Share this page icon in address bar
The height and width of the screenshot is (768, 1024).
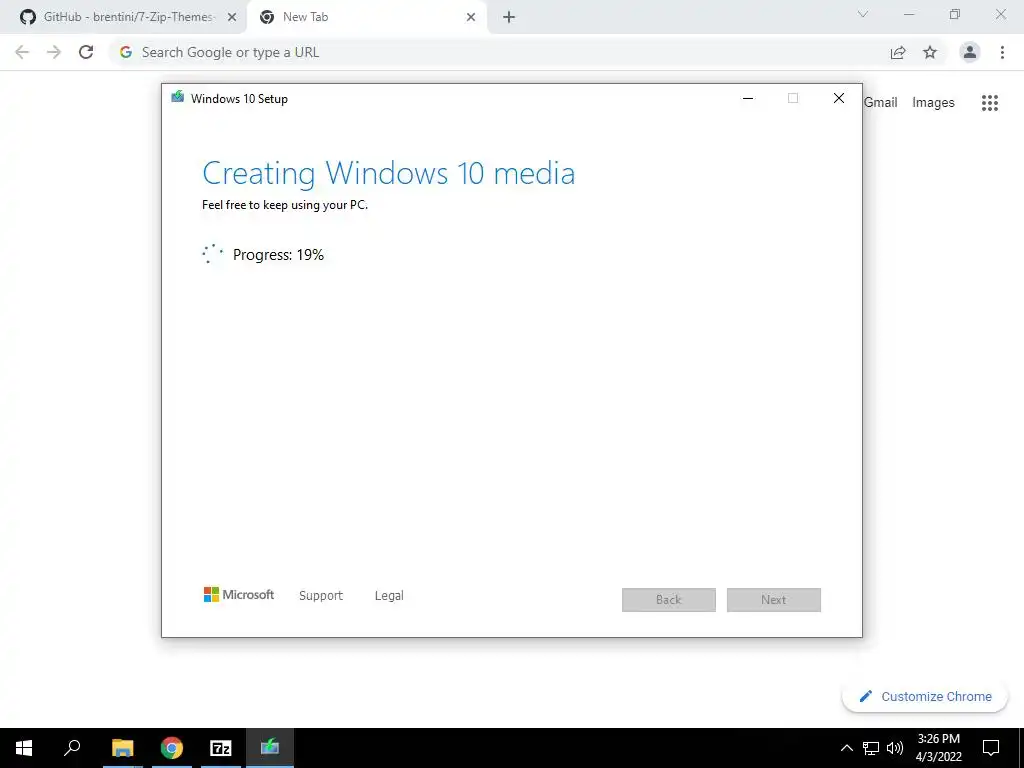898,52
